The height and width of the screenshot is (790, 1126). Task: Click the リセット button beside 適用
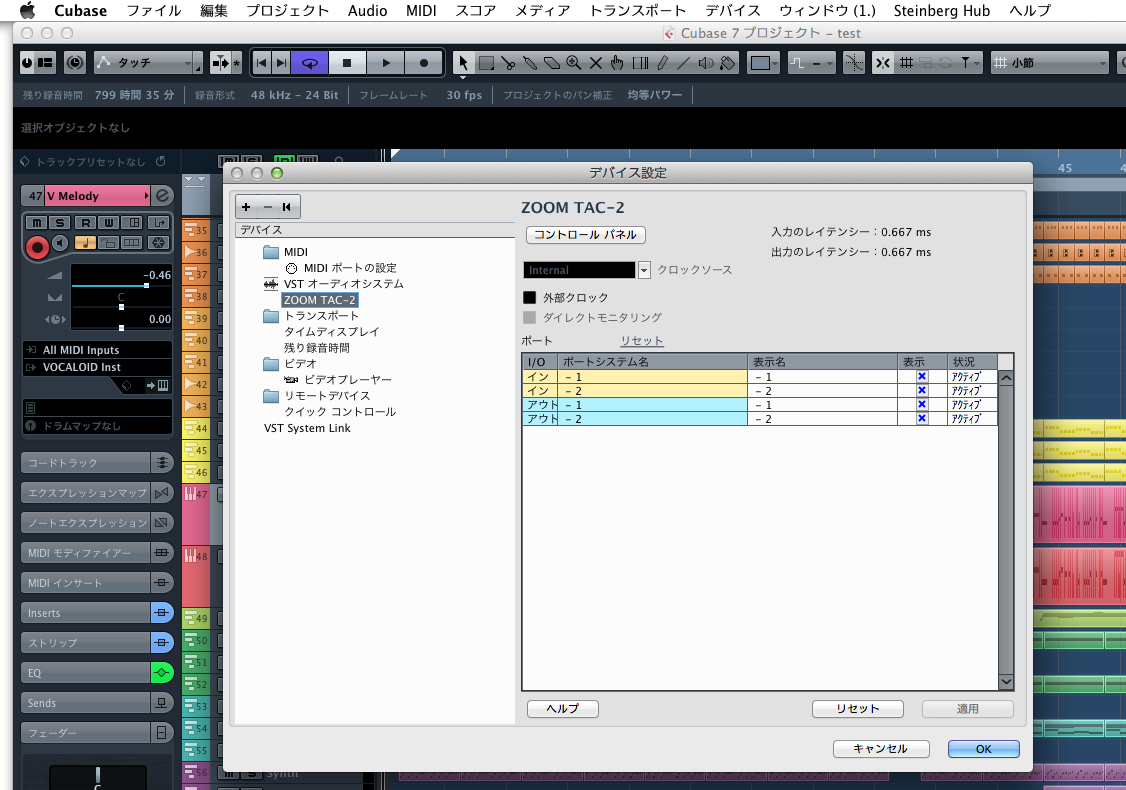(857, 709)
